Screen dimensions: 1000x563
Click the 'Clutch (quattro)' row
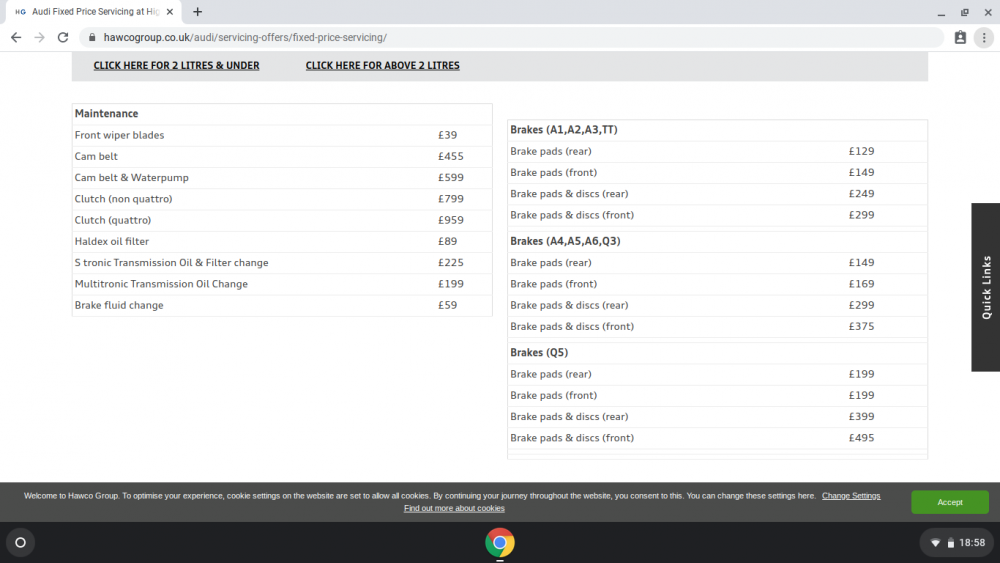coord(282,220)
